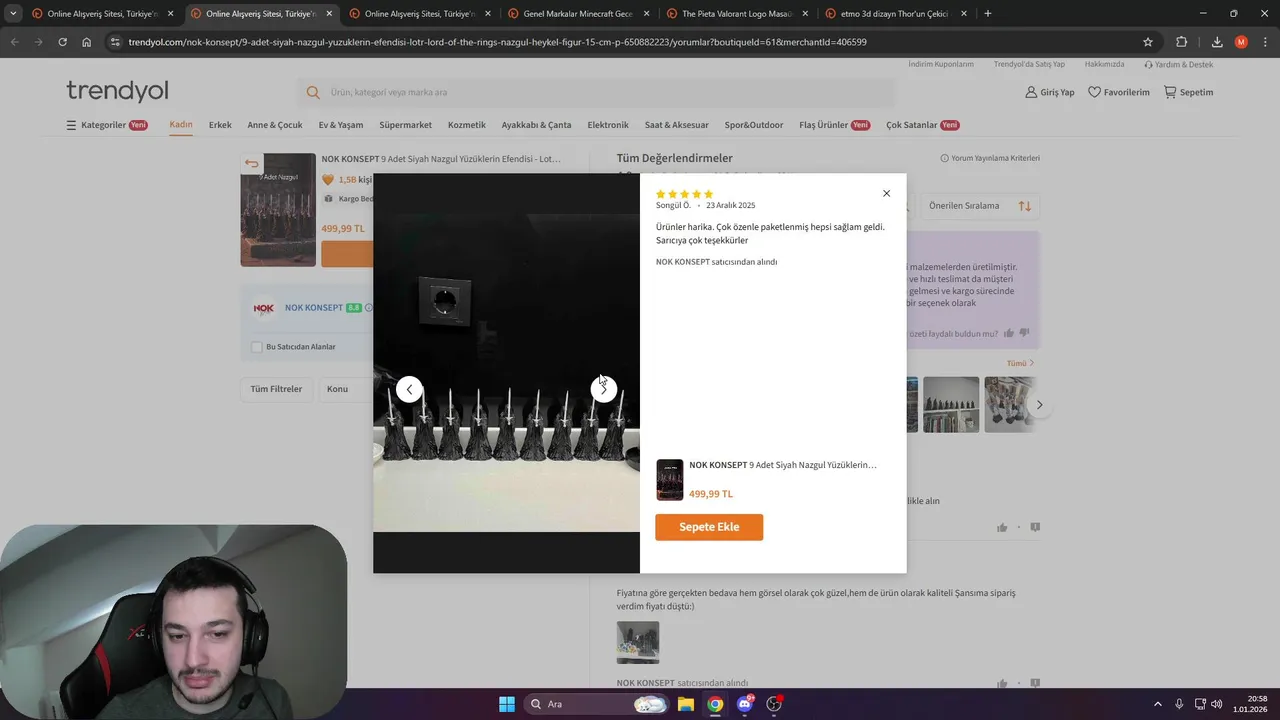Select Kadın category tab
Image resolution: width=1280 pixels, height=720 pixels.
pyautogui.click(x=181, y=125)
